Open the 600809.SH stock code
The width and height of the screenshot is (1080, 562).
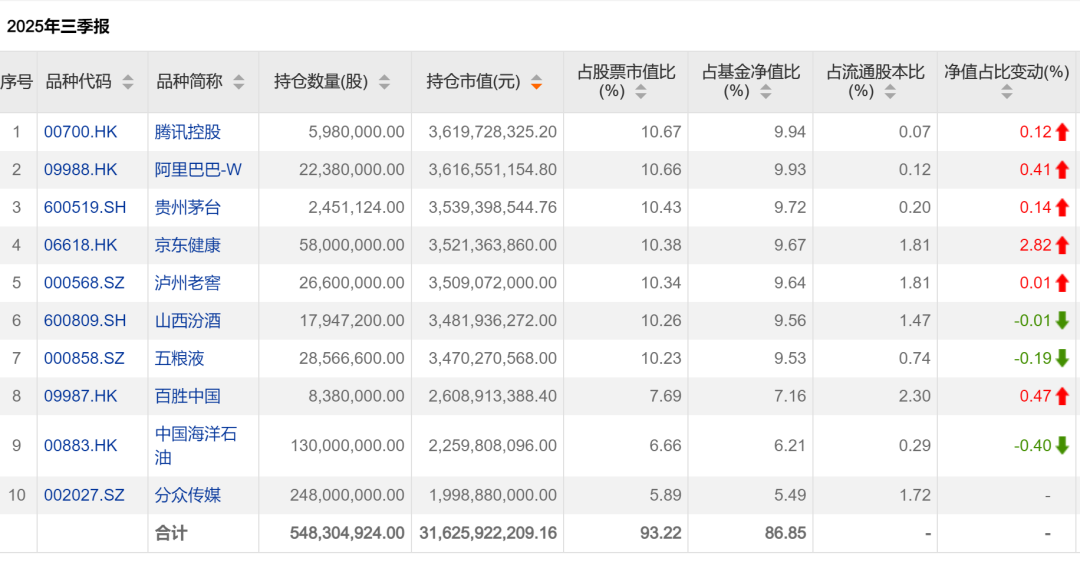(x=85, y=321)
